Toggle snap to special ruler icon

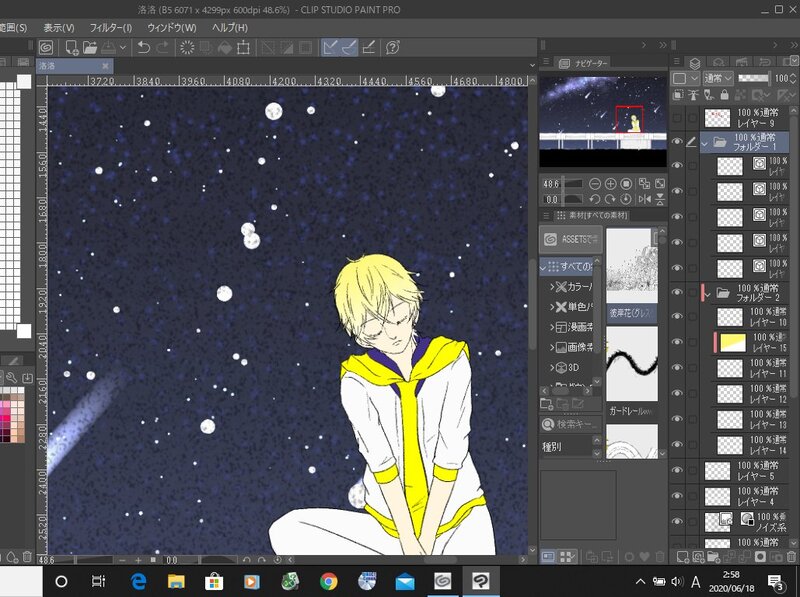click(349, 48)
